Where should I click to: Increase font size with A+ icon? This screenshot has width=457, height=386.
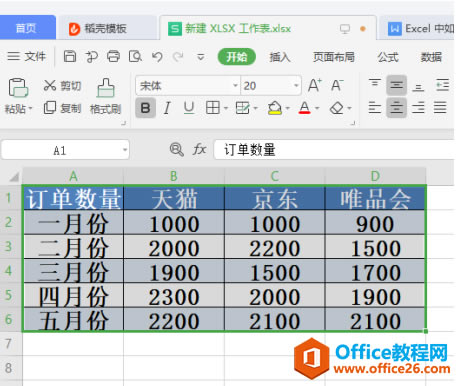(x=315, y=85)
